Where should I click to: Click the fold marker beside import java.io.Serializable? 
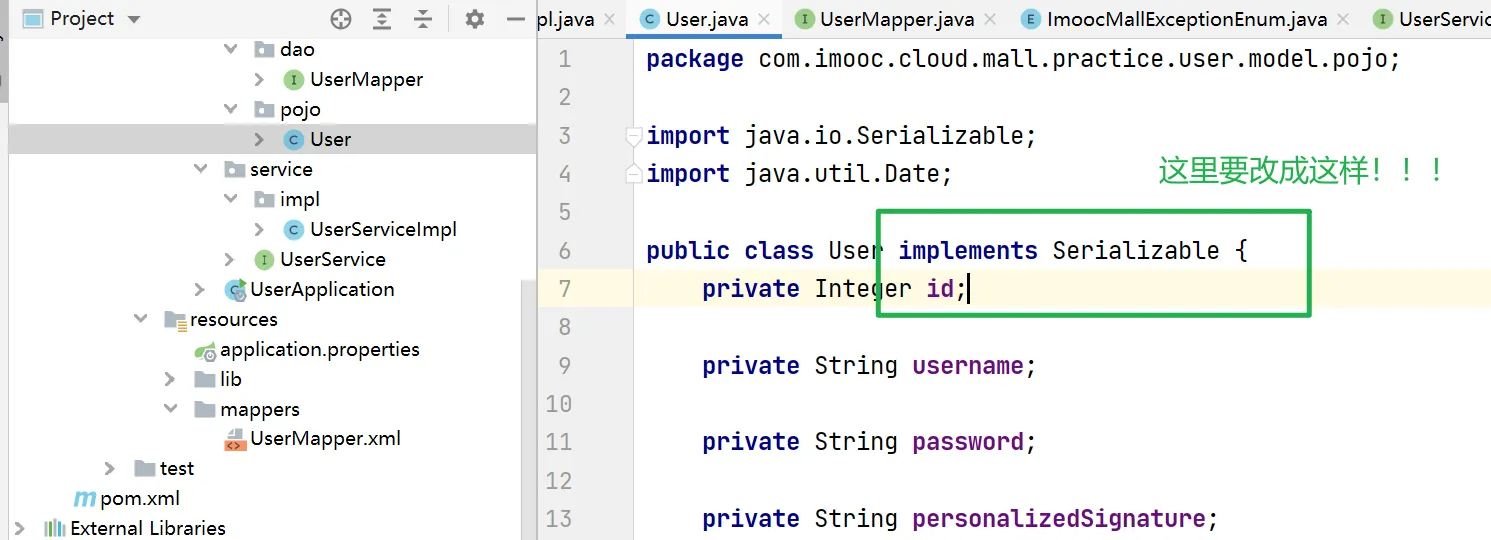click(632, 136)
